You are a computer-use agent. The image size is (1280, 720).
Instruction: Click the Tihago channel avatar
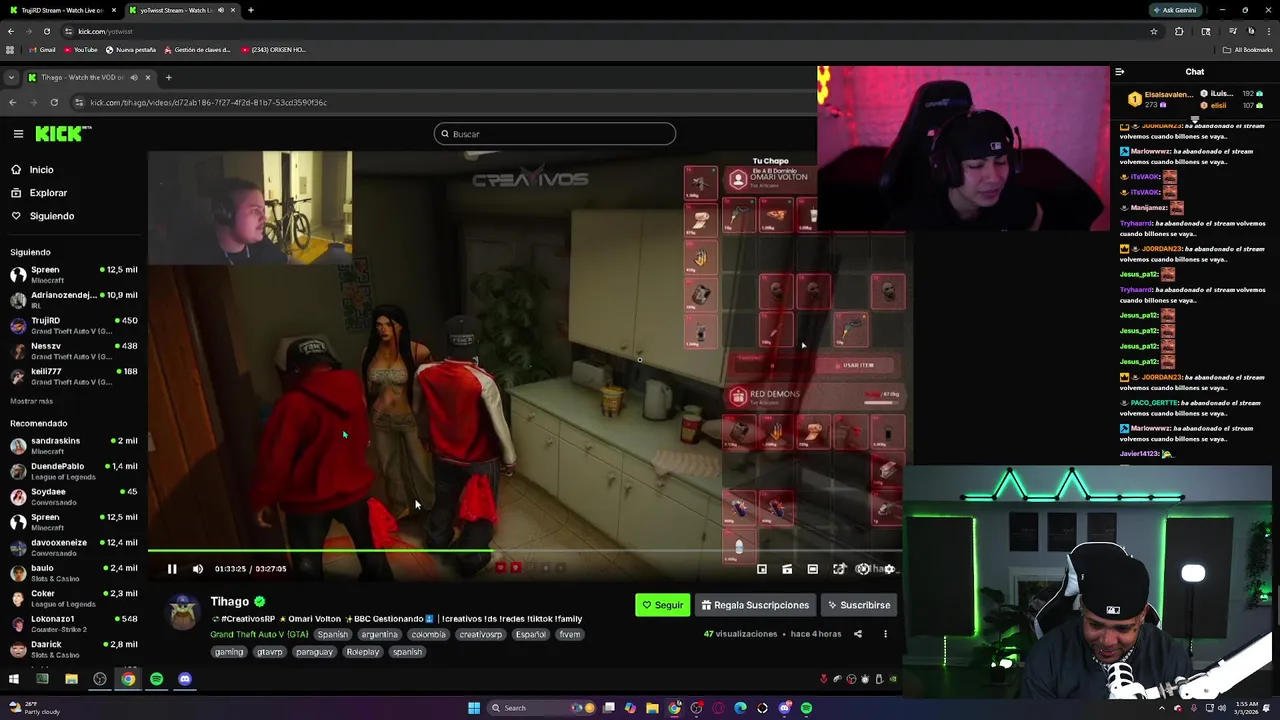182,612
